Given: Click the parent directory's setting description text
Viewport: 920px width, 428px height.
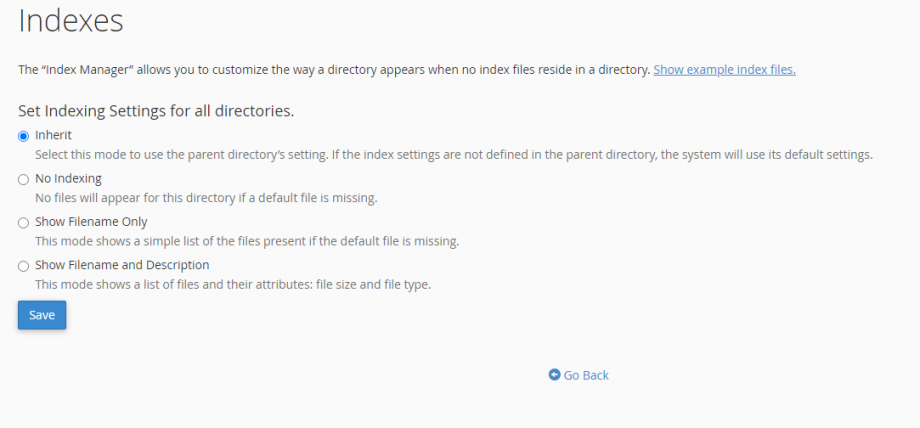Looking at the screenshot, I should (454, 155).
